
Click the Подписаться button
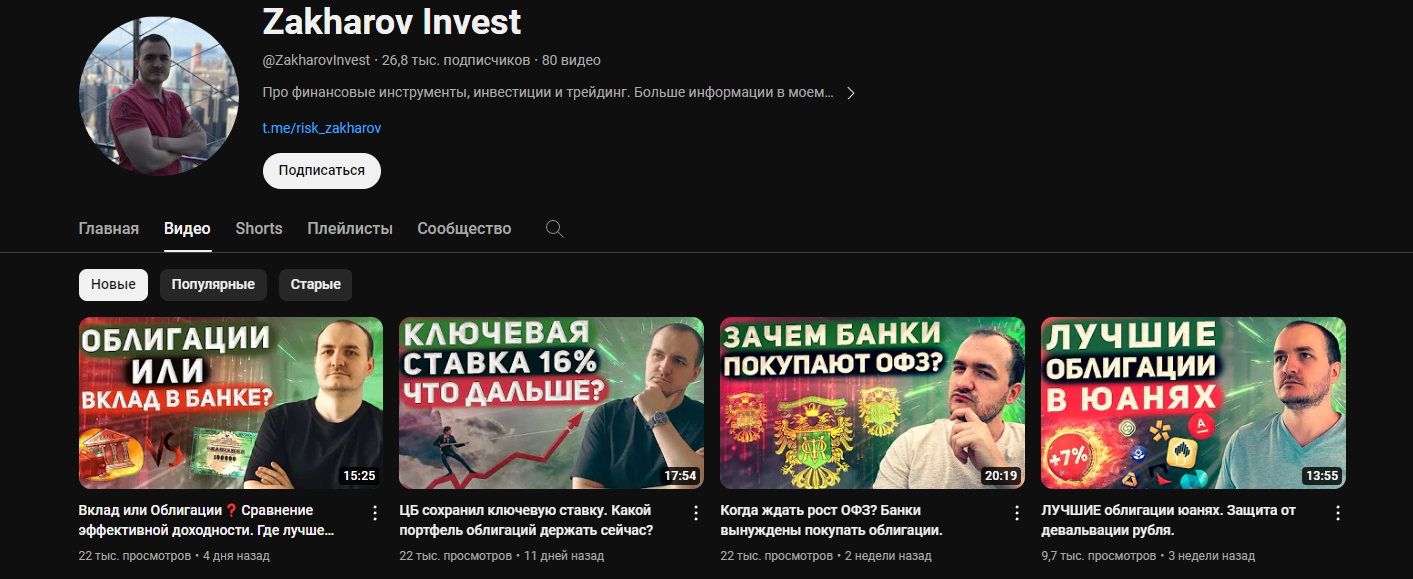[322, 170]
